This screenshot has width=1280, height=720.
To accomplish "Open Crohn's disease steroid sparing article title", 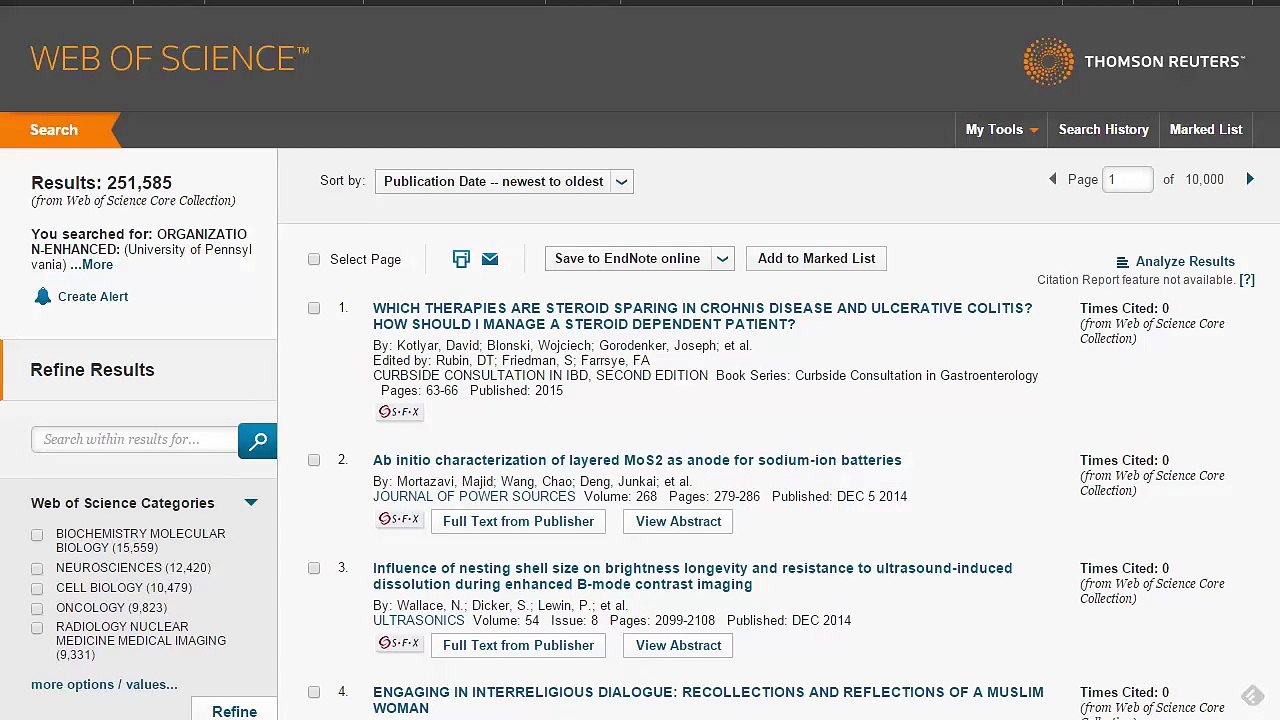I will coord(702,316).
